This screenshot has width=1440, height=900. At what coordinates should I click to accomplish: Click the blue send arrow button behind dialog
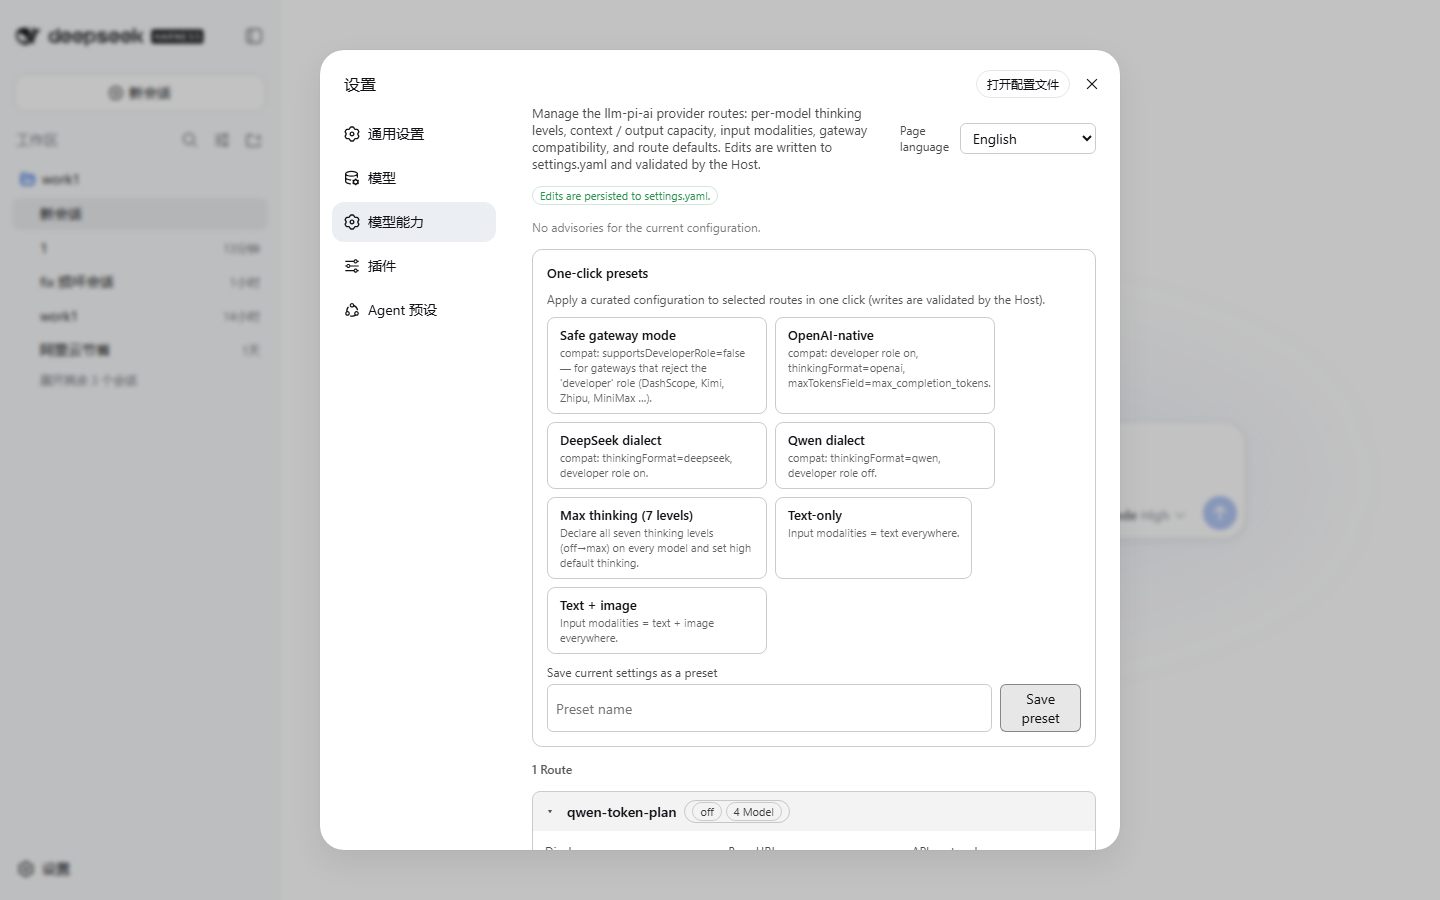click(x=1219, y=513)
